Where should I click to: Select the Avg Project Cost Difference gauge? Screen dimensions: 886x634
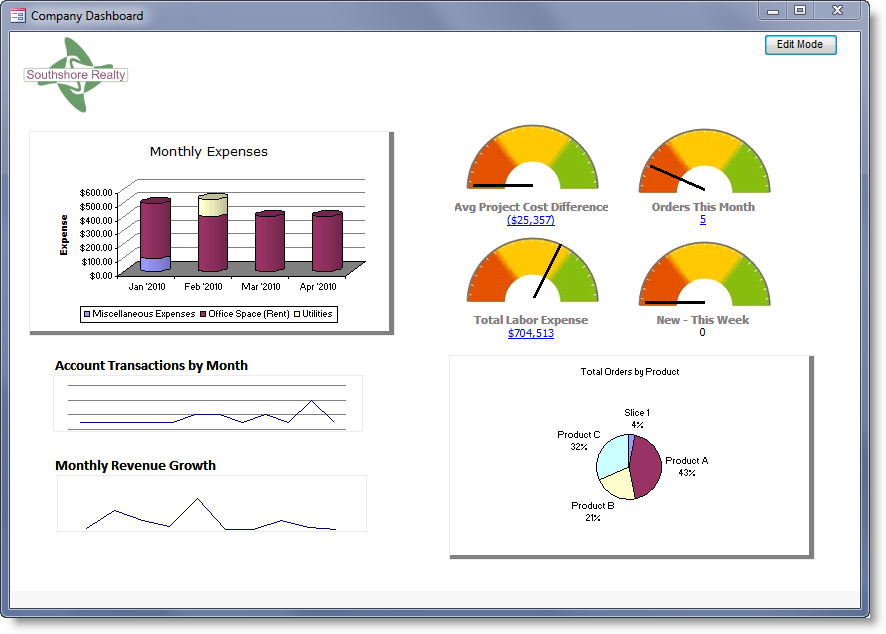[x=531, y=160]
